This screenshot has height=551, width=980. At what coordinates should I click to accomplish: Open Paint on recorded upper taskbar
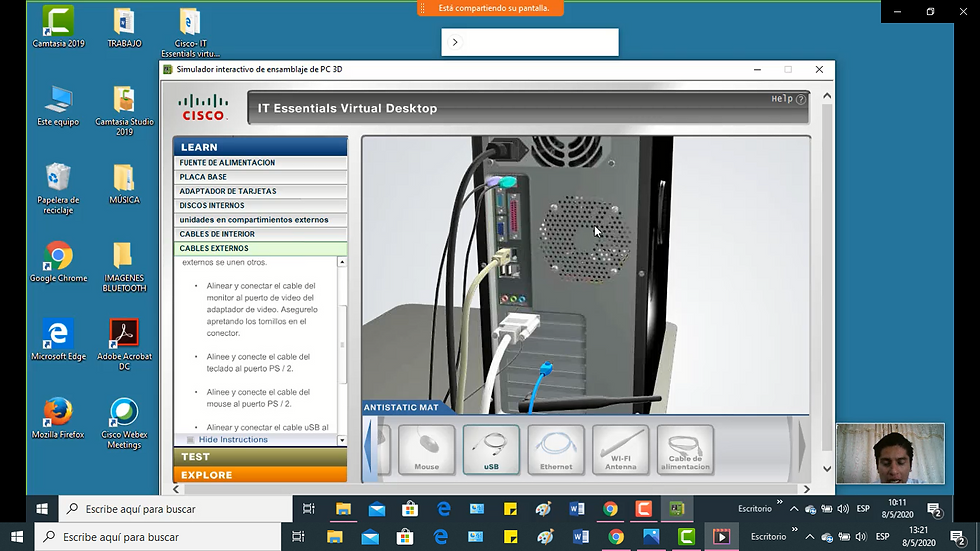[543, 509]
